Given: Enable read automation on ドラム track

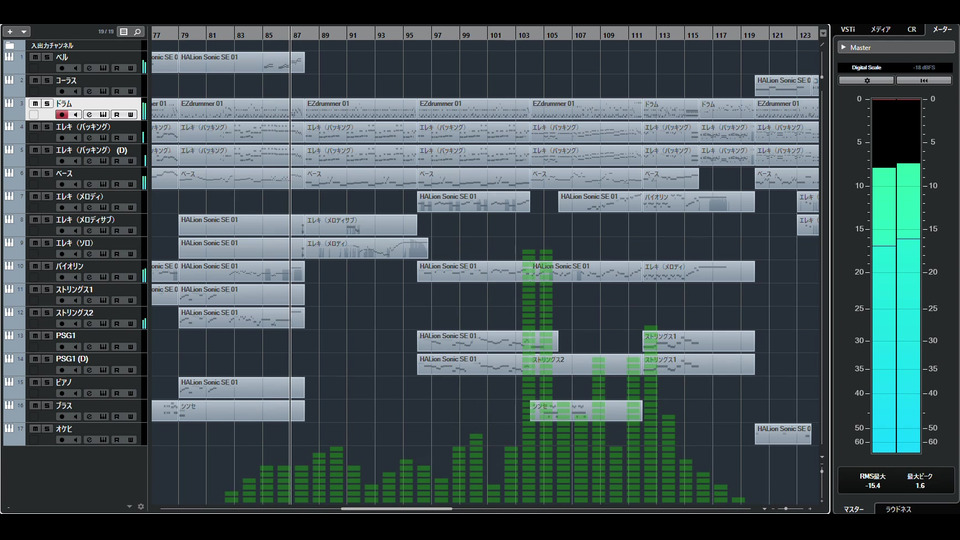Looking at the screenshot, I should (x=116, y=114).
